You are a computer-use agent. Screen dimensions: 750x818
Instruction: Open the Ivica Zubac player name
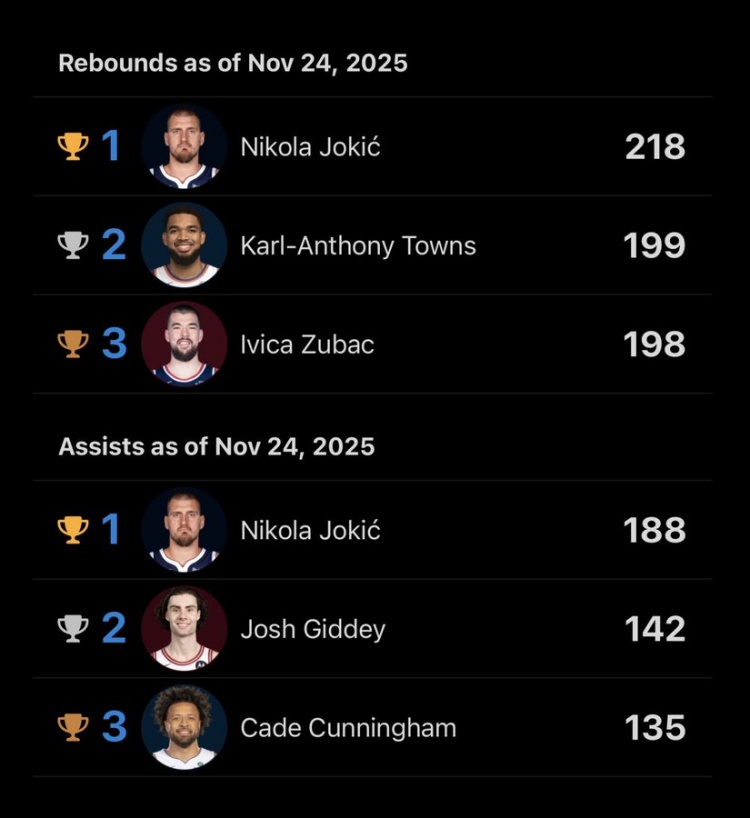[x=307, y=345]
